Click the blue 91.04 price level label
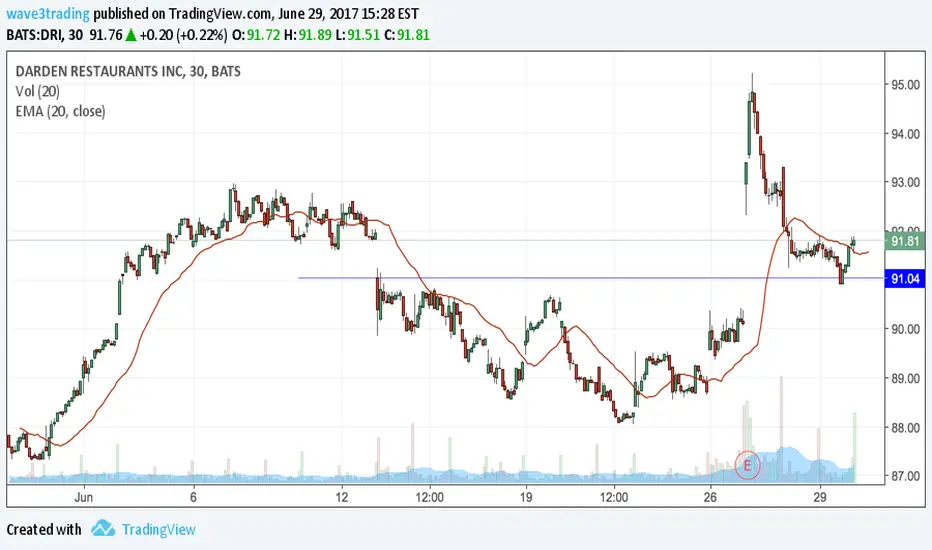 [x=905, y=278]
